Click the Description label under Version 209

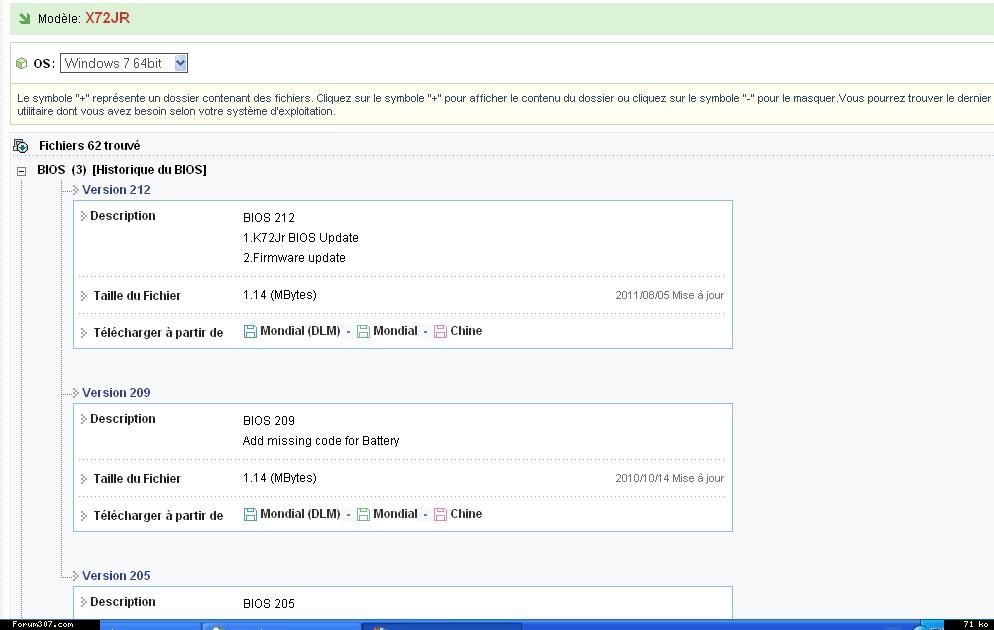pyautogui.click(x=122, y=418)
